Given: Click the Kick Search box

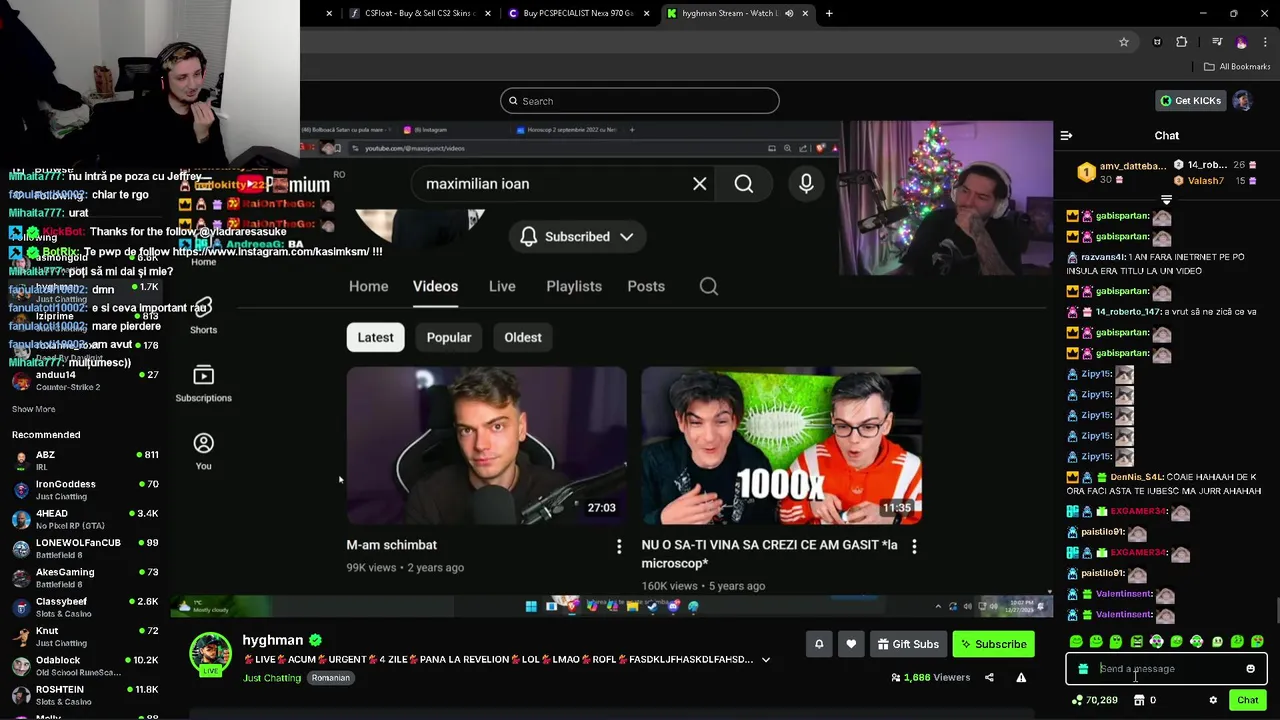Looking at the screenshot, I should pyautogui.click(x=640, y=101).
